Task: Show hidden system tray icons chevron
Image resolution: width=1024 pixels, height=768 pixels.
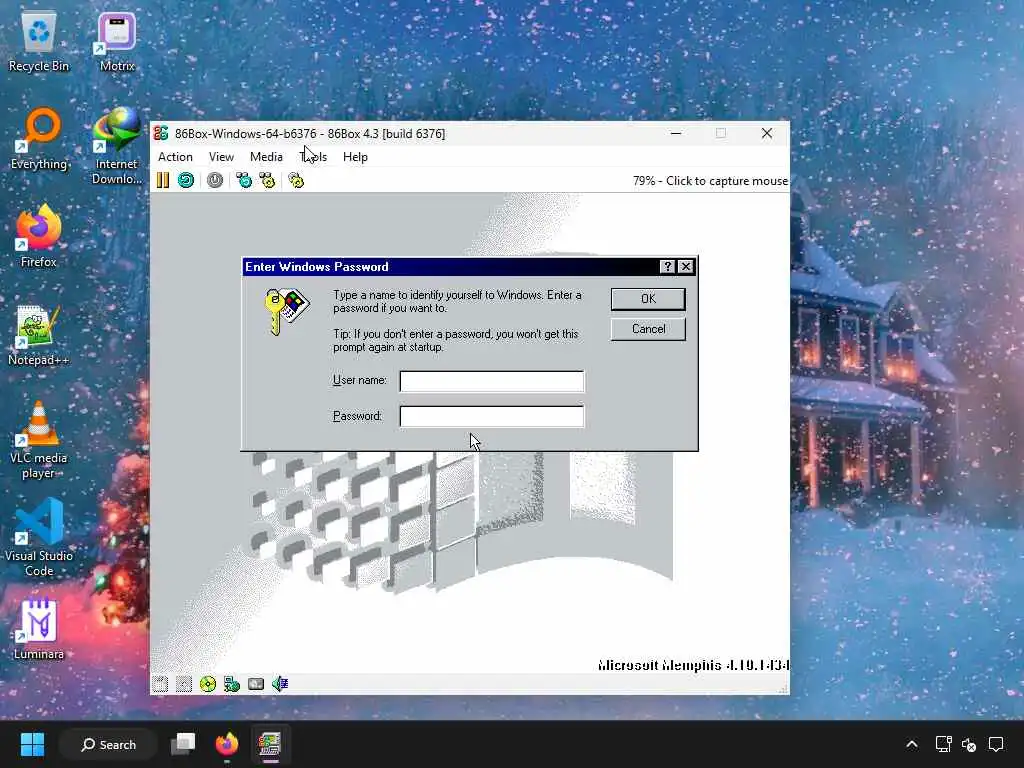Action: click(x=912, y=744)
